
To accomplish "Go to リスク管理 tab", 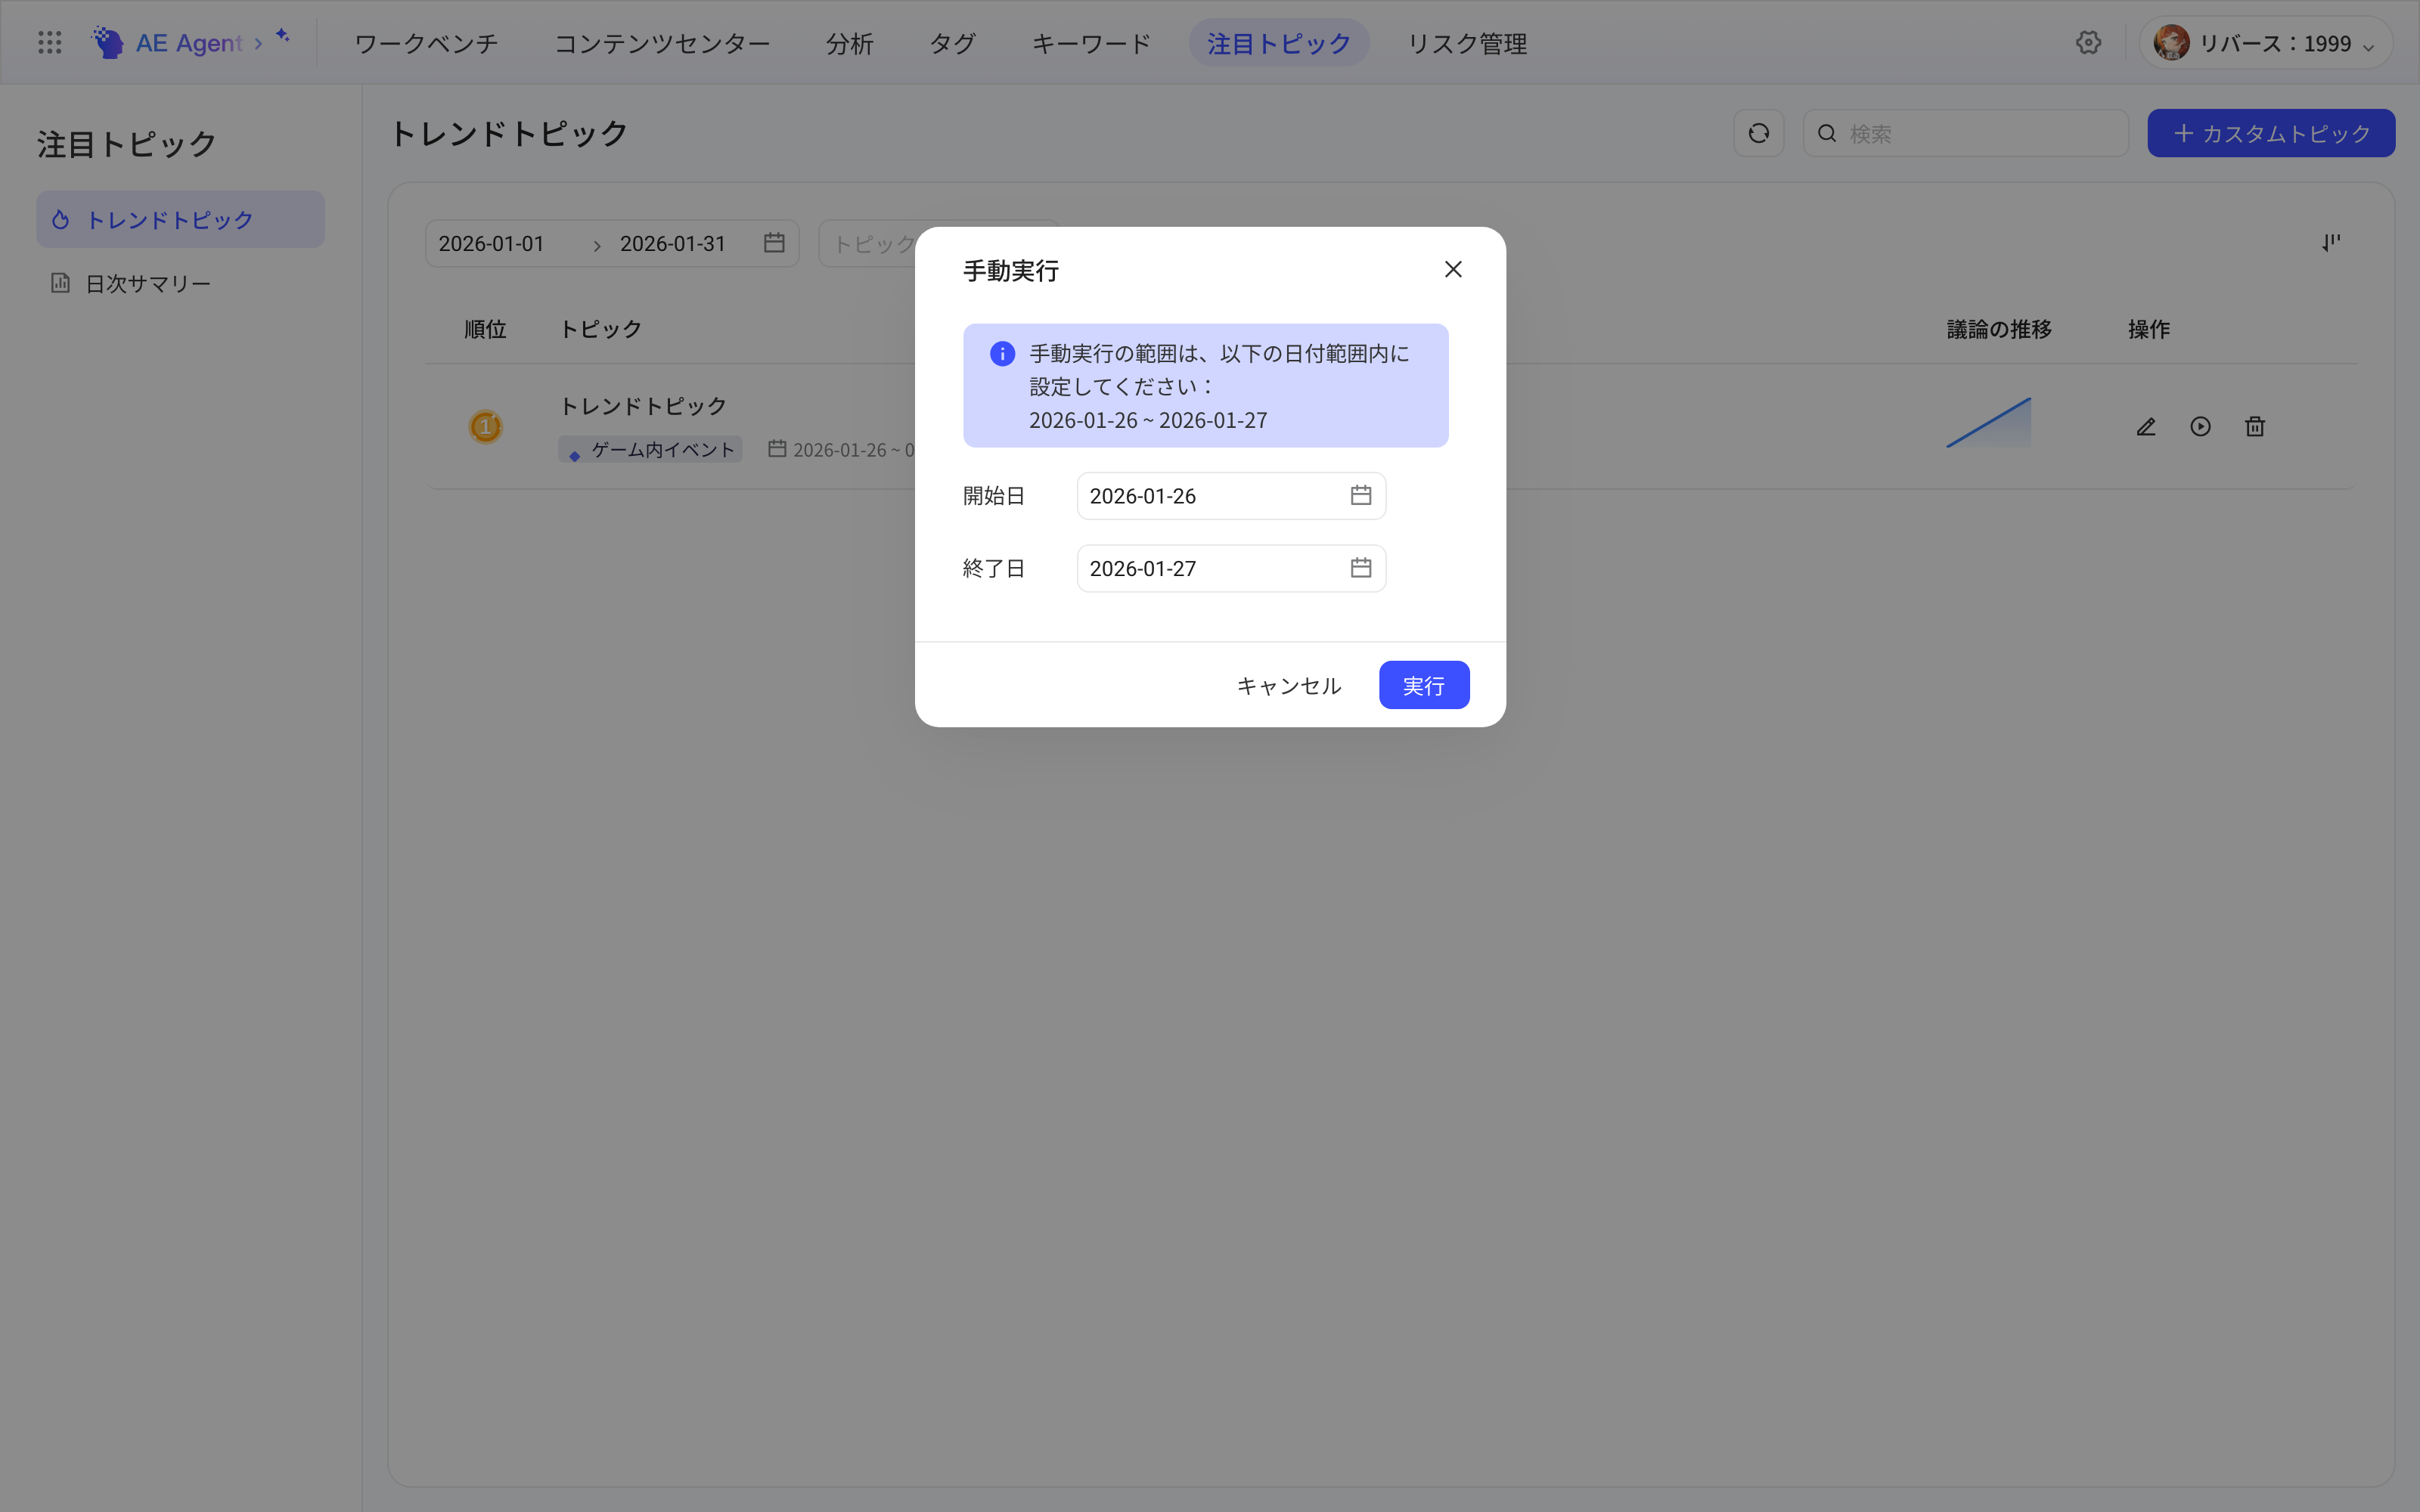I will coord(1467,43).
